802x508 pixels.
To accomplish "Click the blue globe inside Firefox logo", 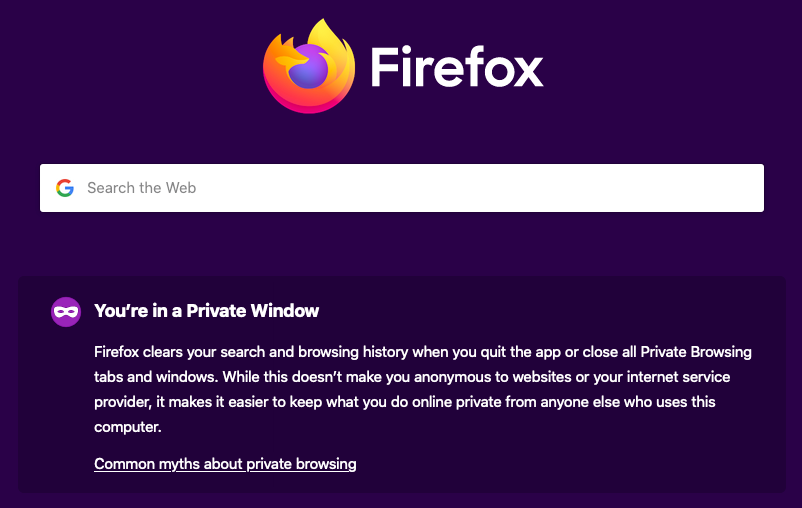I will tap(308, 68).
